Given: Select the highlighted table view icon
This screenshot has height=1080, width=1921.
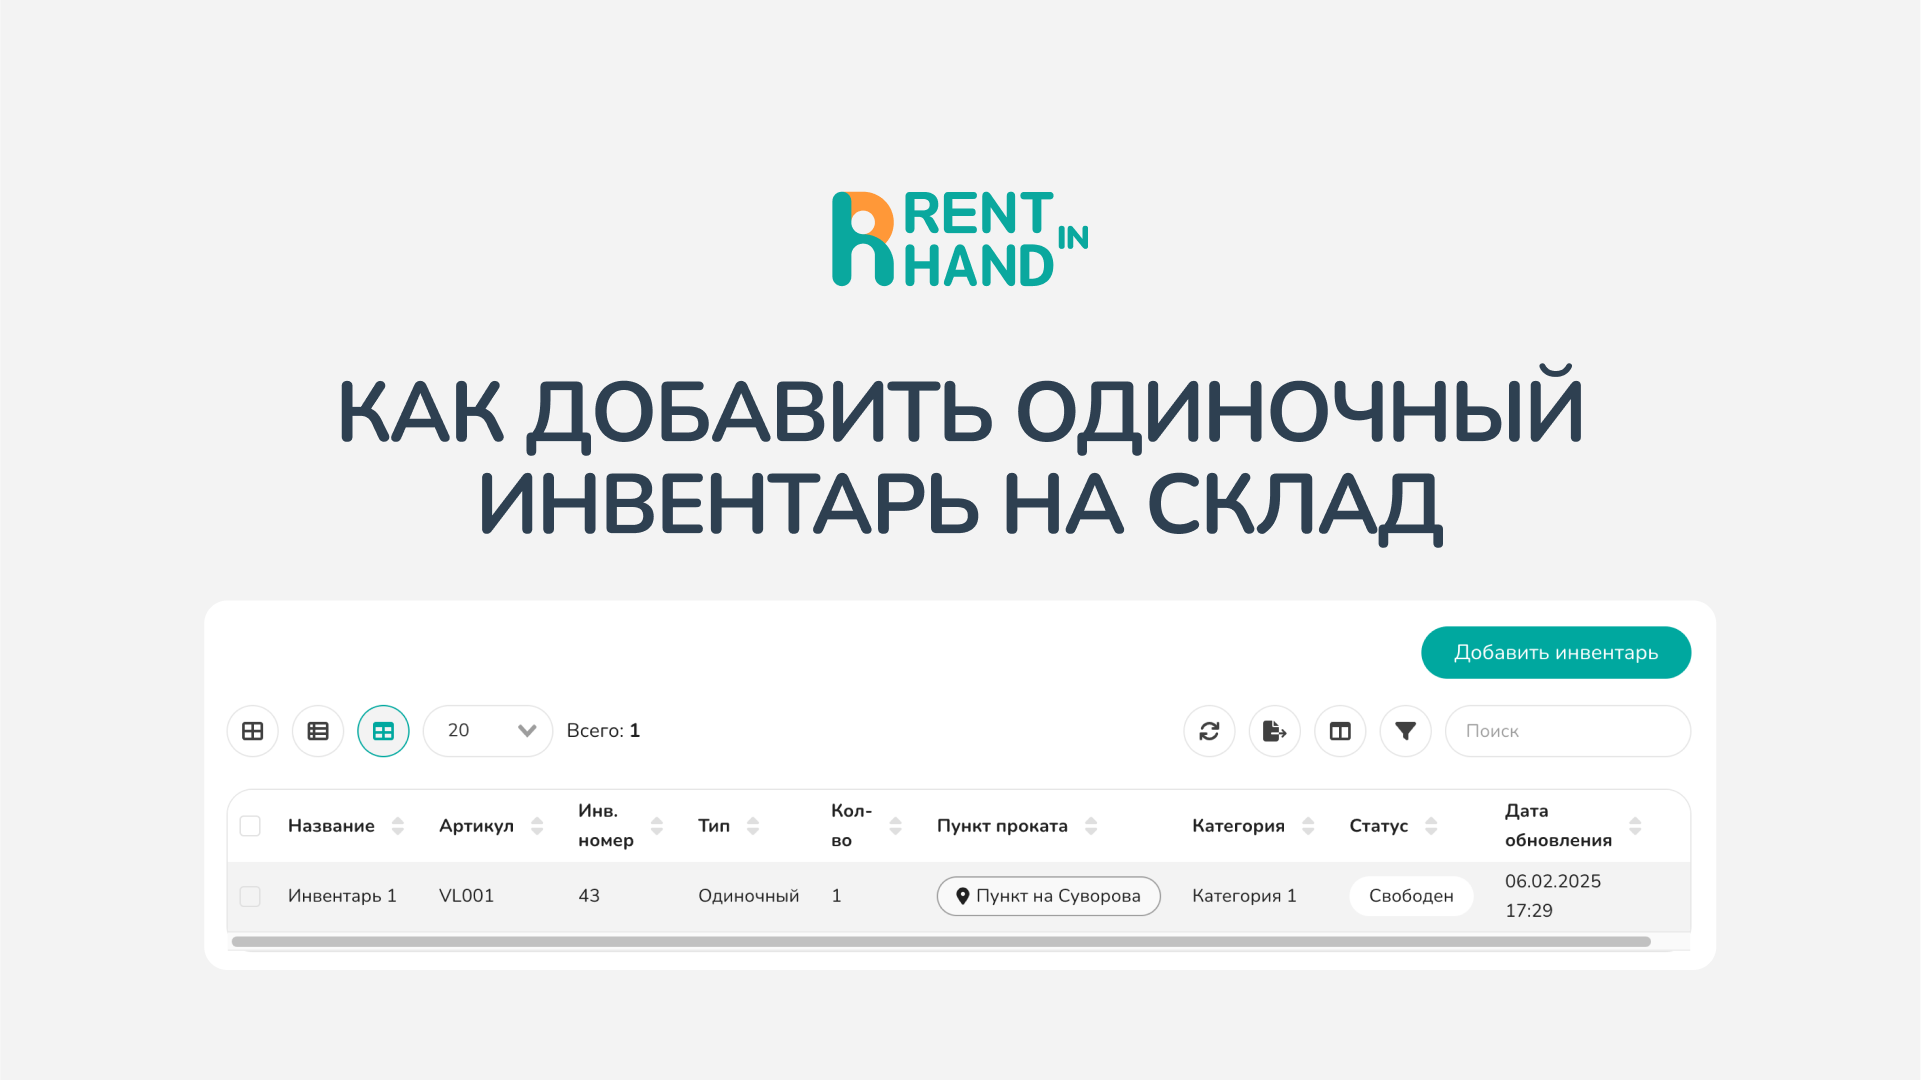Looking at the screenshot, I should tap(383, 731).
